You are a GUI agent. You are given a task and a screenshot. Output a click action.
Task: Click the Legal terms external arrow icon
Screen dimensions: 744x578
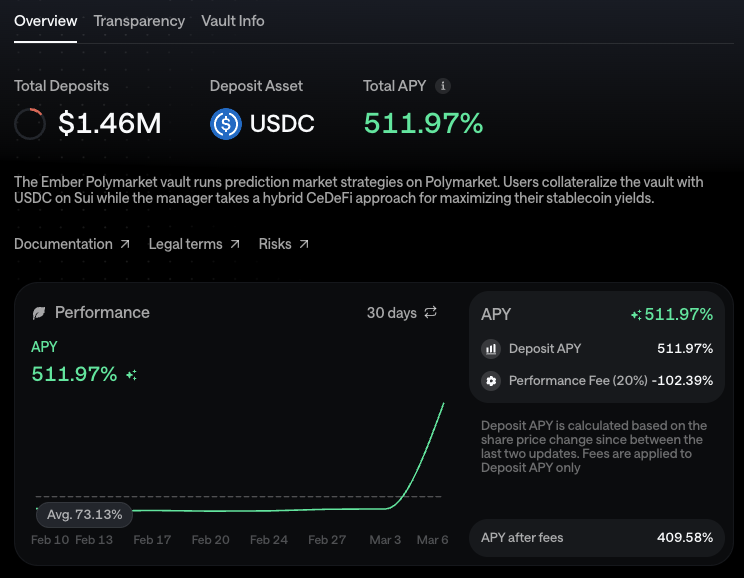click(x=235, y=244)
